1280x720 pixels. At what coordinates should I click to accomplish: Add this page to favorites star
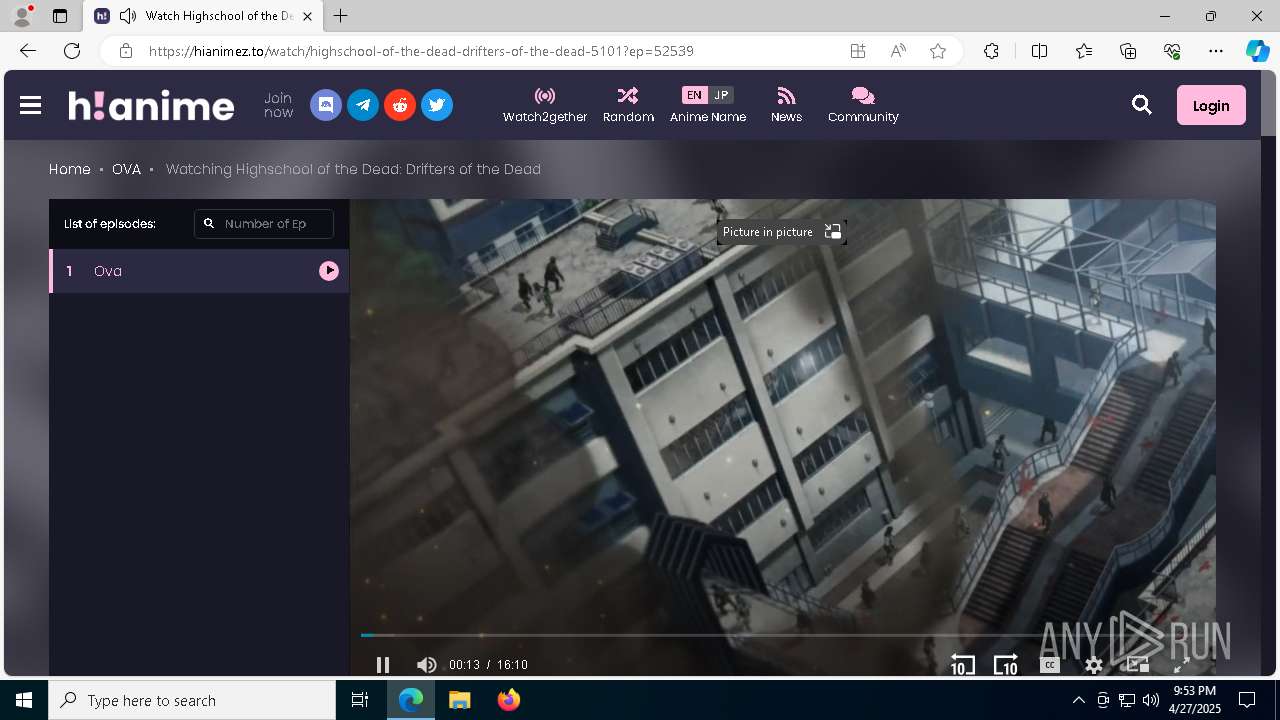click(938, 51)
